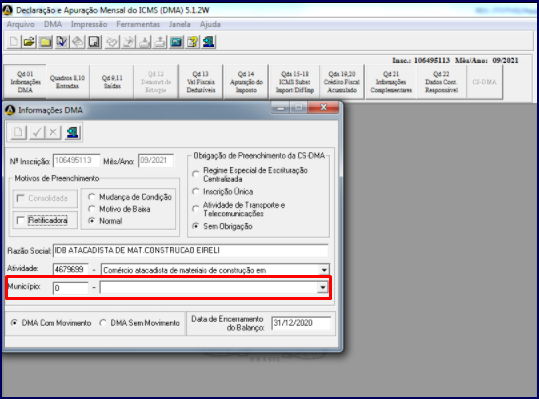Click the open folder icon in main toolbar
This screenshot has width=539, height=399.
pyautogui.click(x=29, y=42)
